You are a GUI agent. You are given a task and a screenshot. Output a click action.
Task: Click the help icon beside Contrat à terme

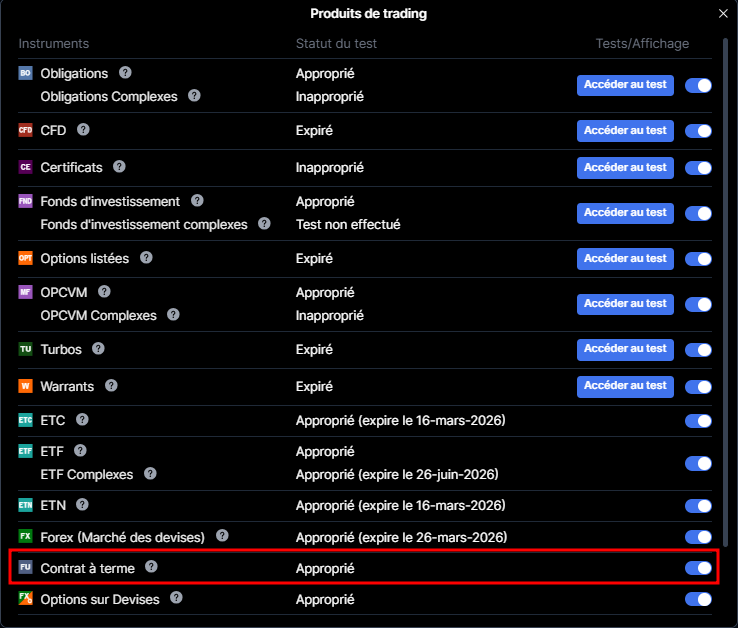pyautogui.click(x=151, y=567)
